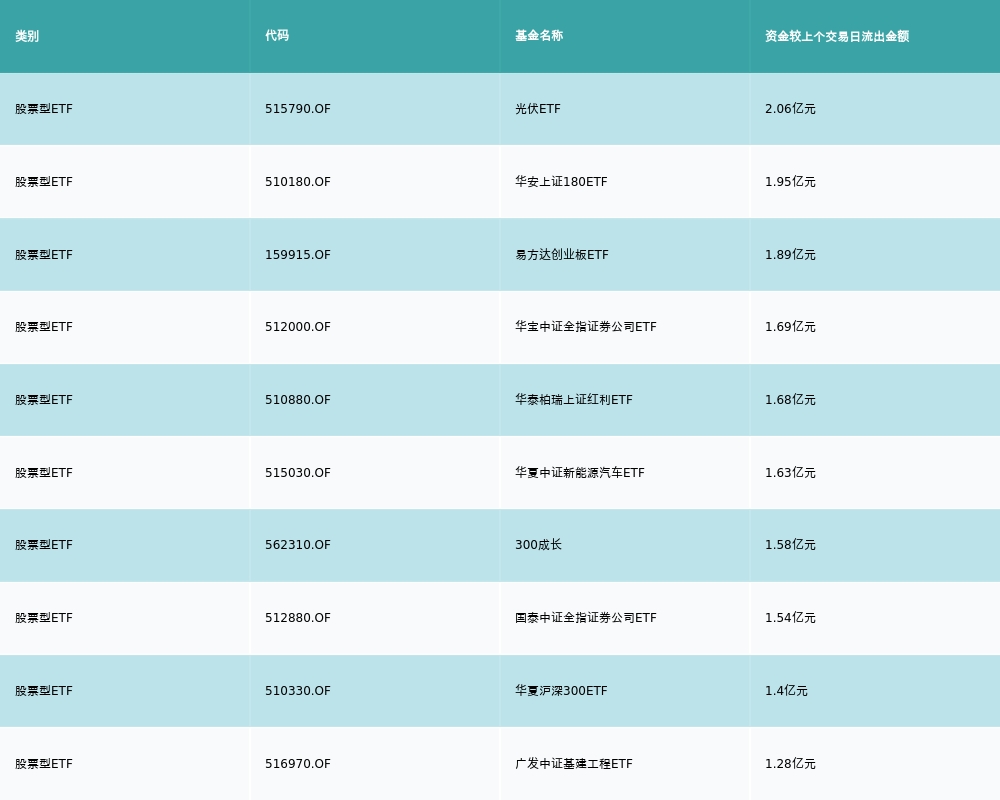
Task: Select code cell 512880.OF
Action: [298, 618]
